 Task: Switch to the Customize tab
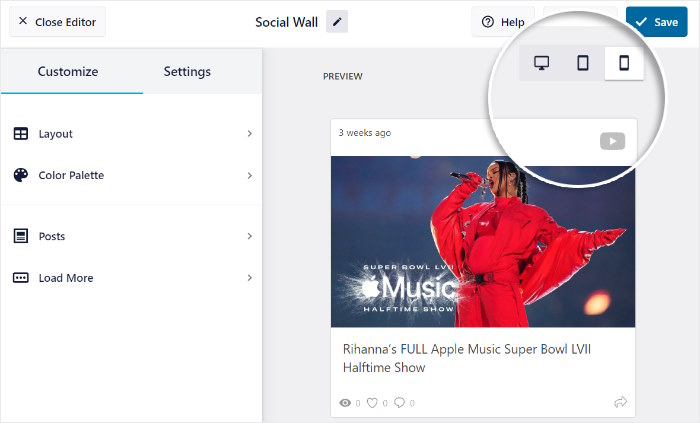68,71
